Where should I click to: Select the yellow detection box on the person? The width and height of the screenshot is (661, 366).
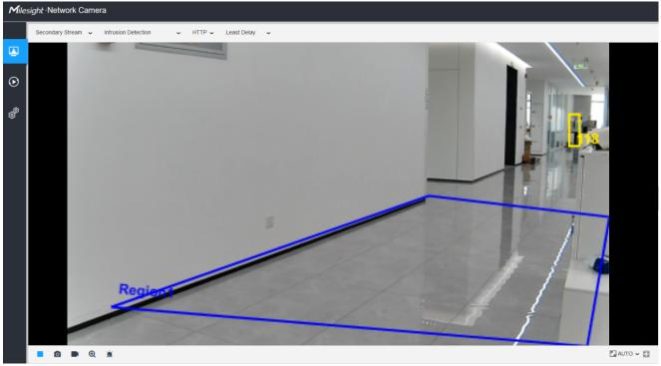click(x=574, y=130)
